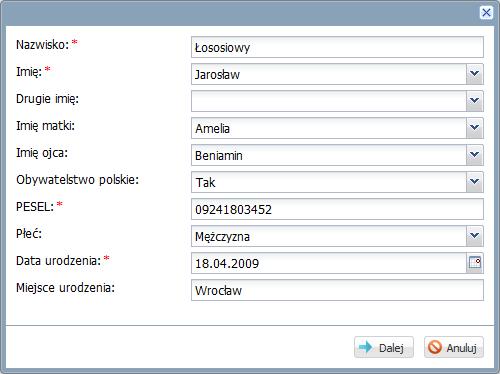Click the Miejsce urodzenia label
Viewport: 500px width, 374px height.
[x=65, y=287]
